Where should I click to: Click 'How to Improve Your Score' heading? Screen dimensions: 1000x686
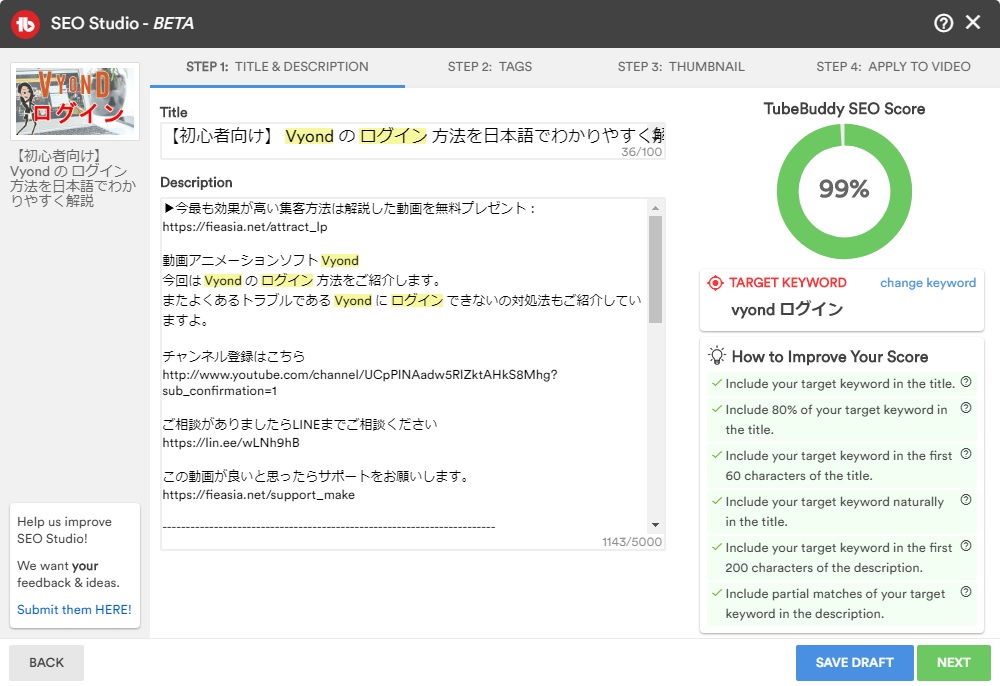830,356
